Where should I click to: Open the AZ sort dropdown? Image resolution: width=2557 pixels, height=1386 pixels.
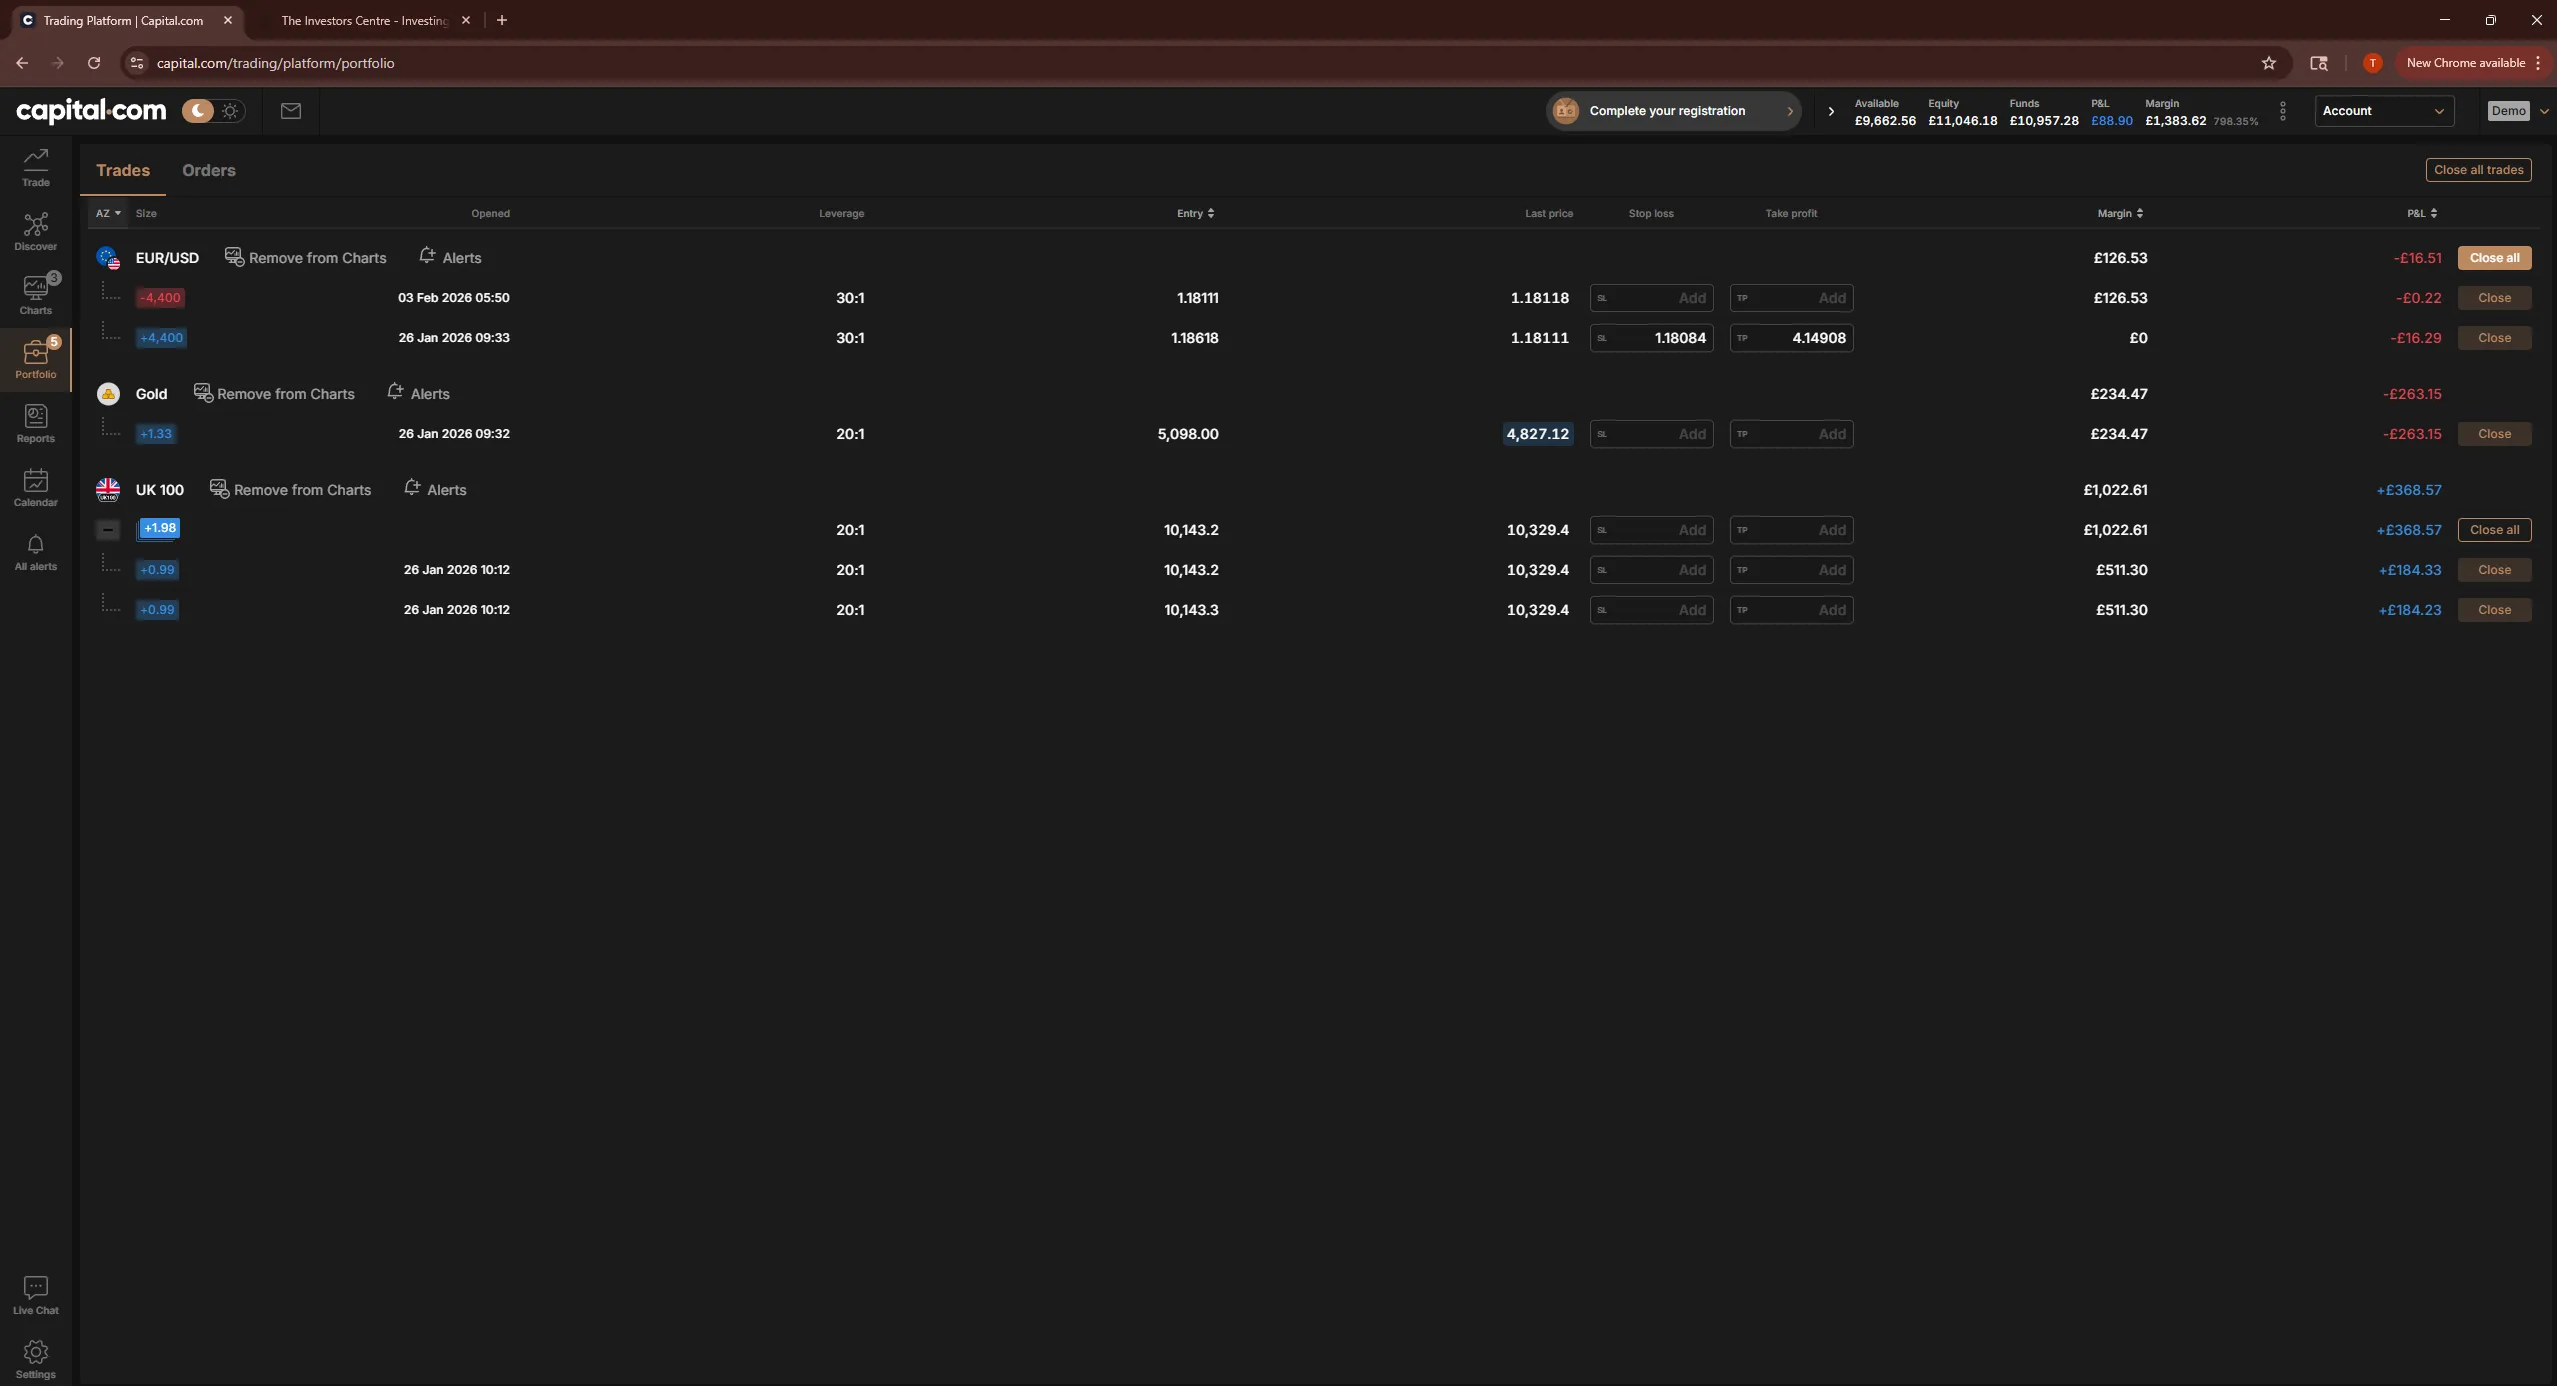[108, 213]
